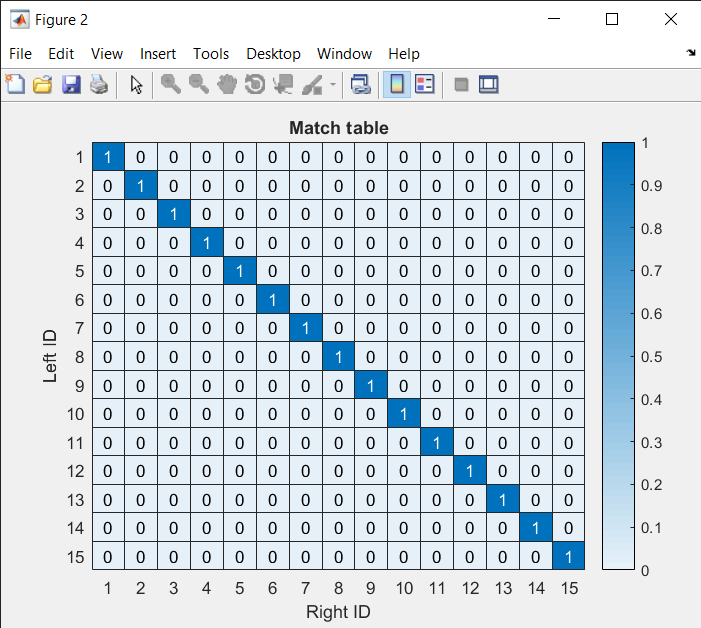This screenshot has width=701, height=628.
Task: Print the figure with the printer icon
Action: 99,84
